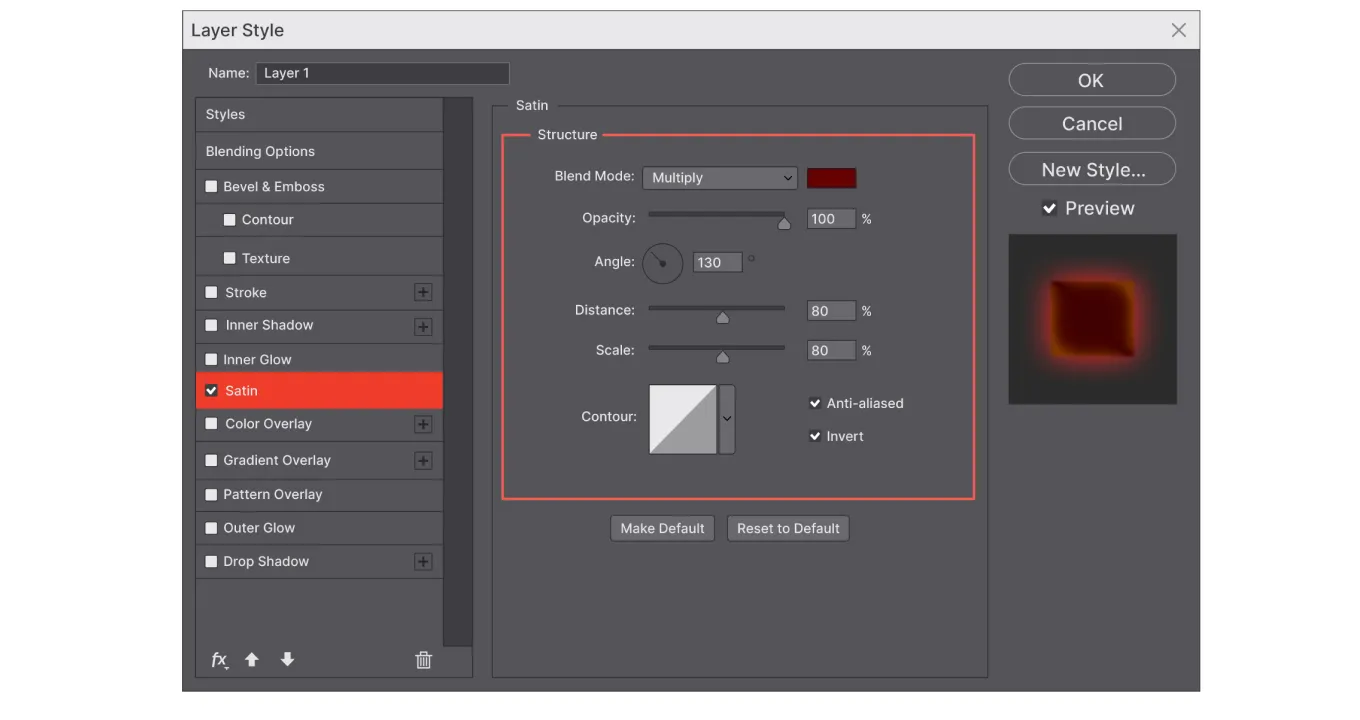
Task: Enable the Bevel & Emboss checkbox
Action: 211,187
